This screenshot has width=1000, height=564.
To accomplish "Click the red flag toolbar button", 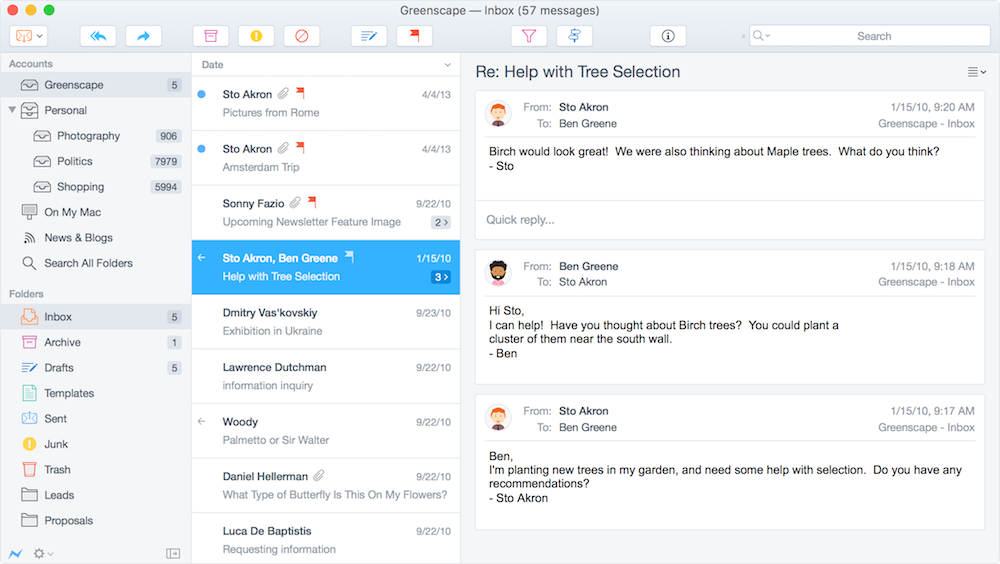I will click(413, 36).
